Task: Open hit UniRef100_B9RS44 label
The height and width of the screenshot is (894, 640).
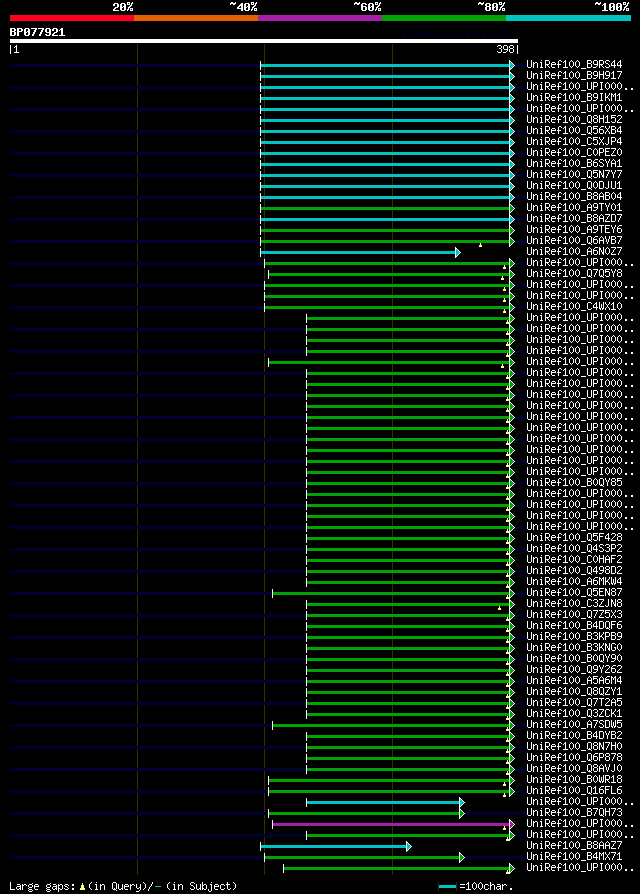Action: (x=574, y=64)
